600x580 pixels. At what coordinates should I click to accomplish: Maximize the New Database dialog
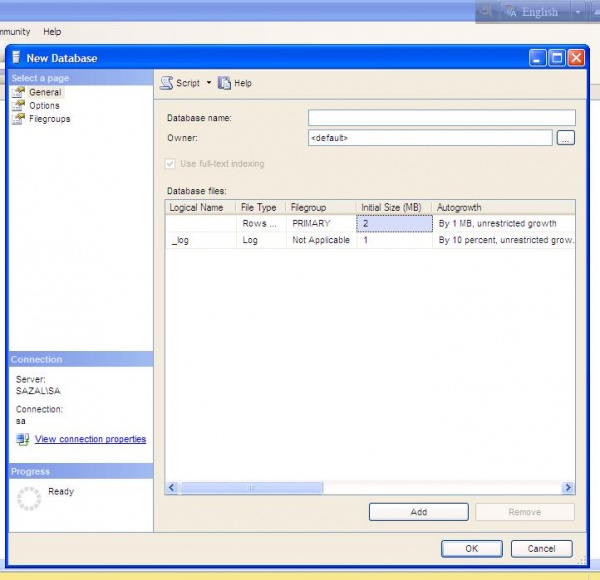click(557, 59)
